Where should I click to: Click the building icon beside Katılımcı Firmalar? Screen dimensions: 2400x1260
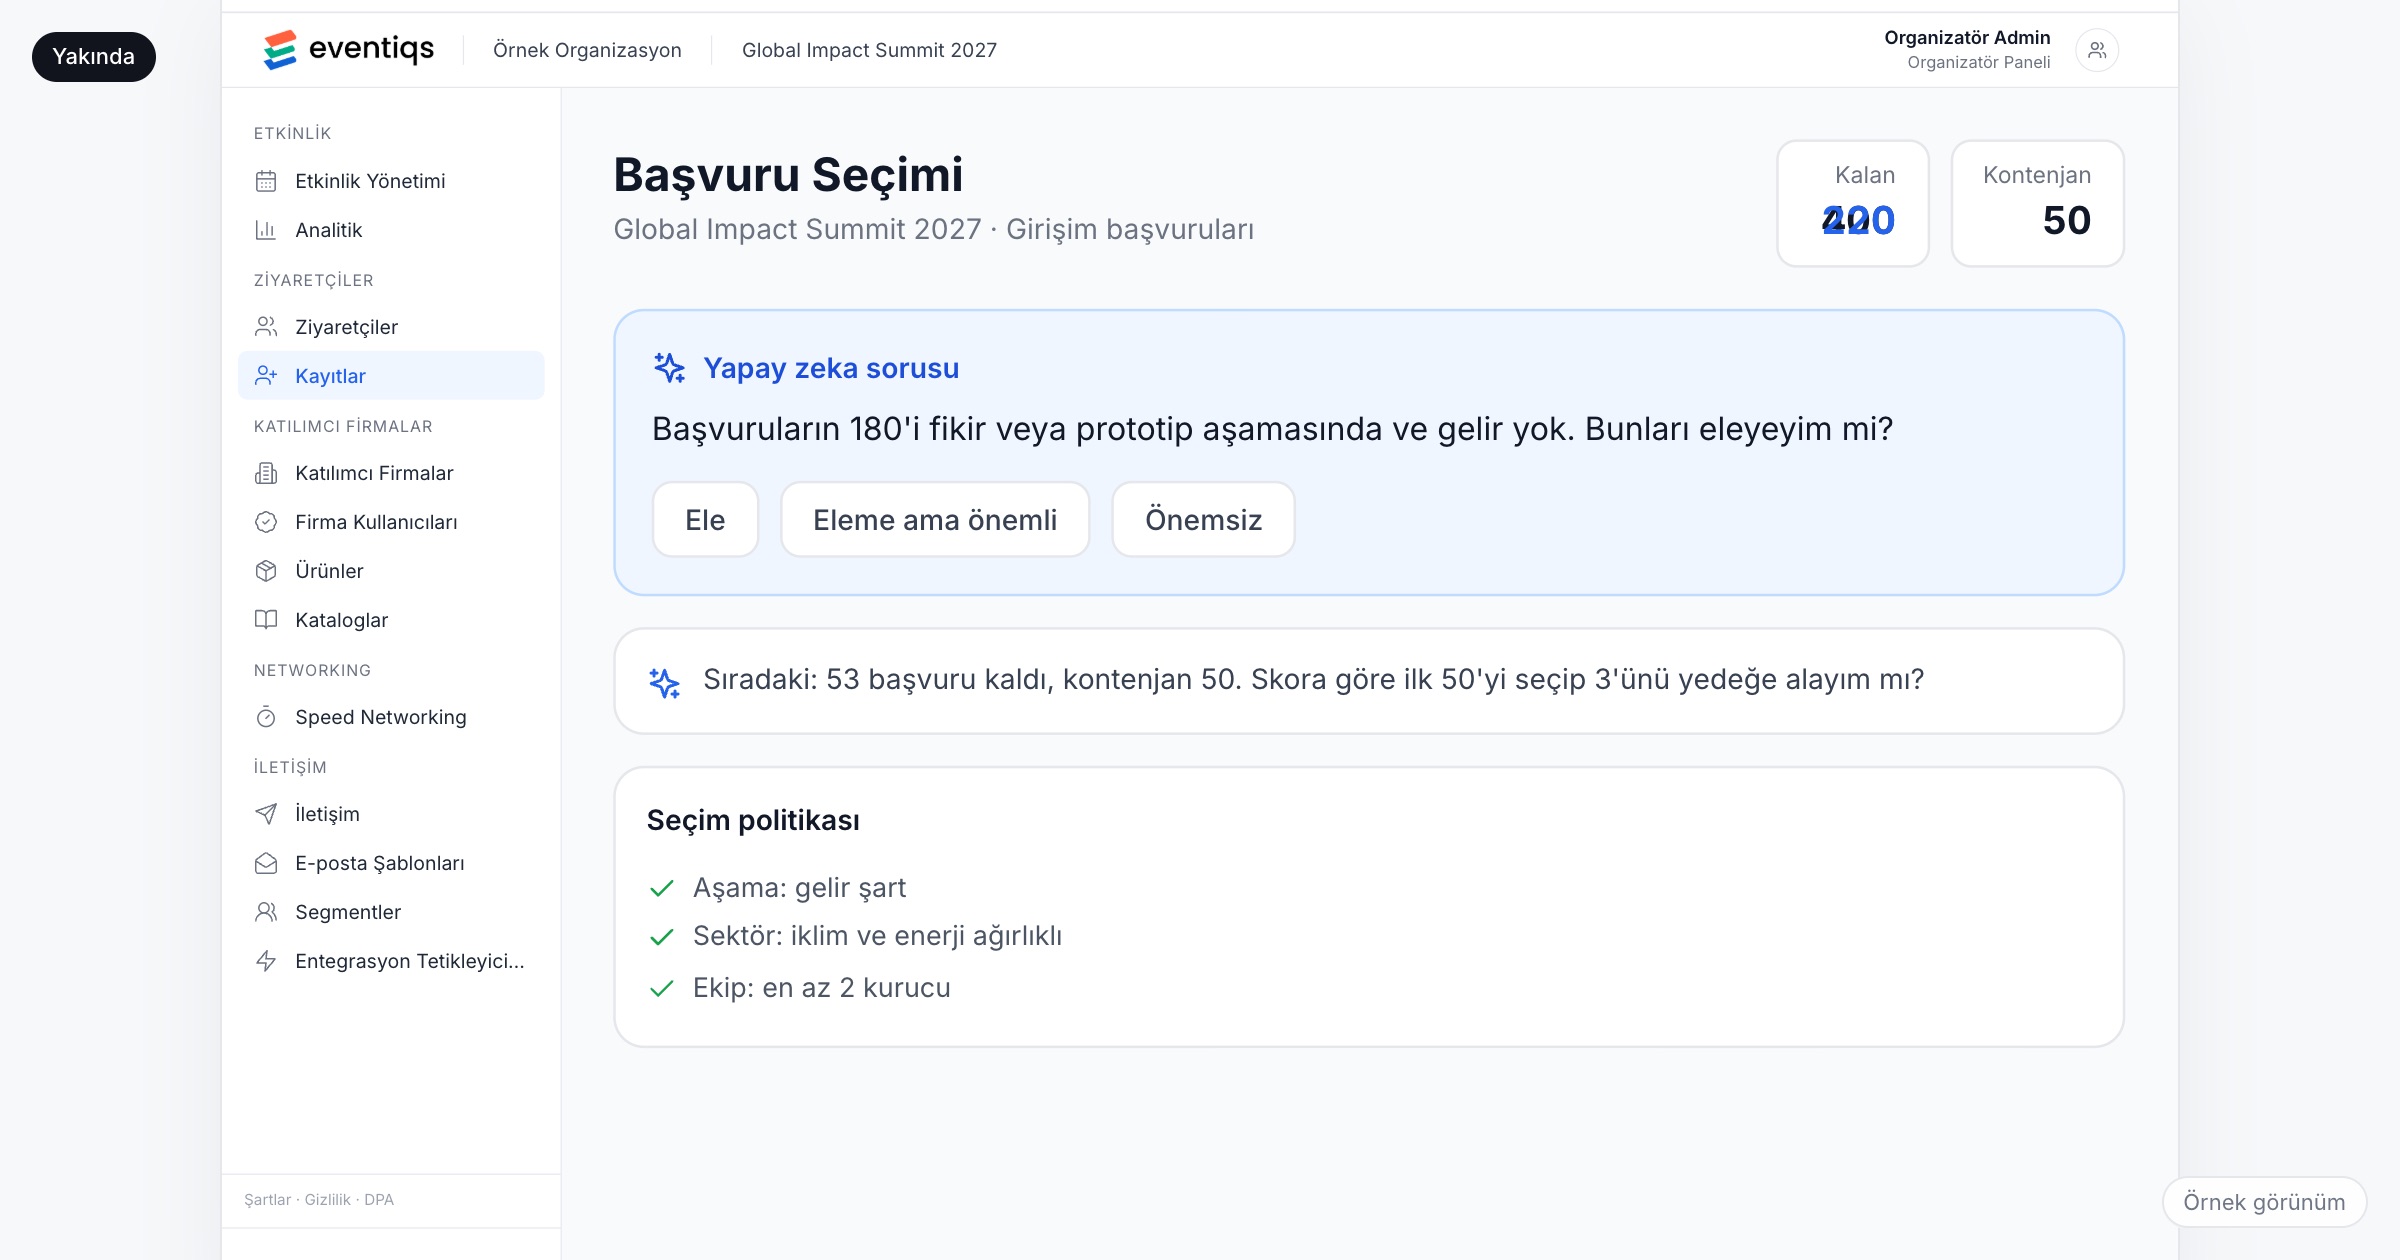pos(266,473)
